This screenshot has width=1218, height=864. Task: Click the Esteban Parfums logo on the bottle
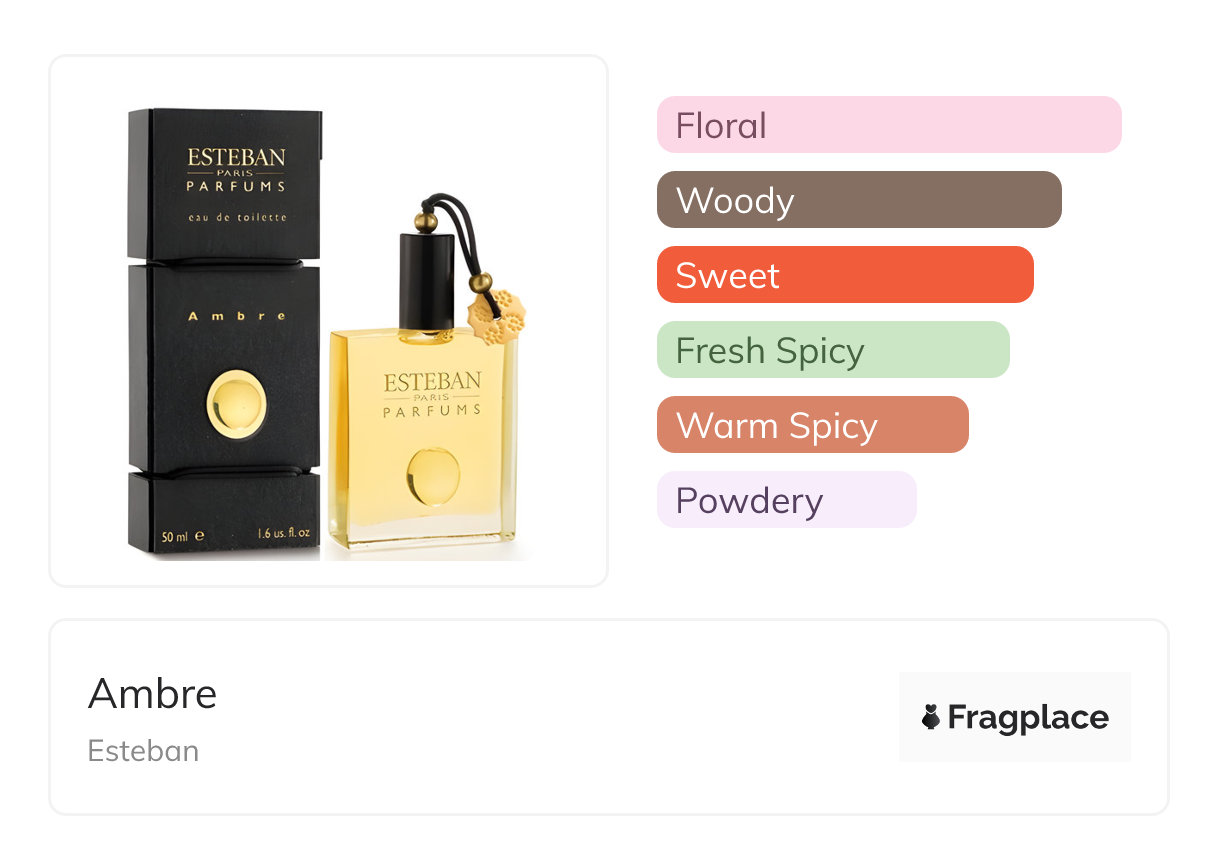[432, 393]
